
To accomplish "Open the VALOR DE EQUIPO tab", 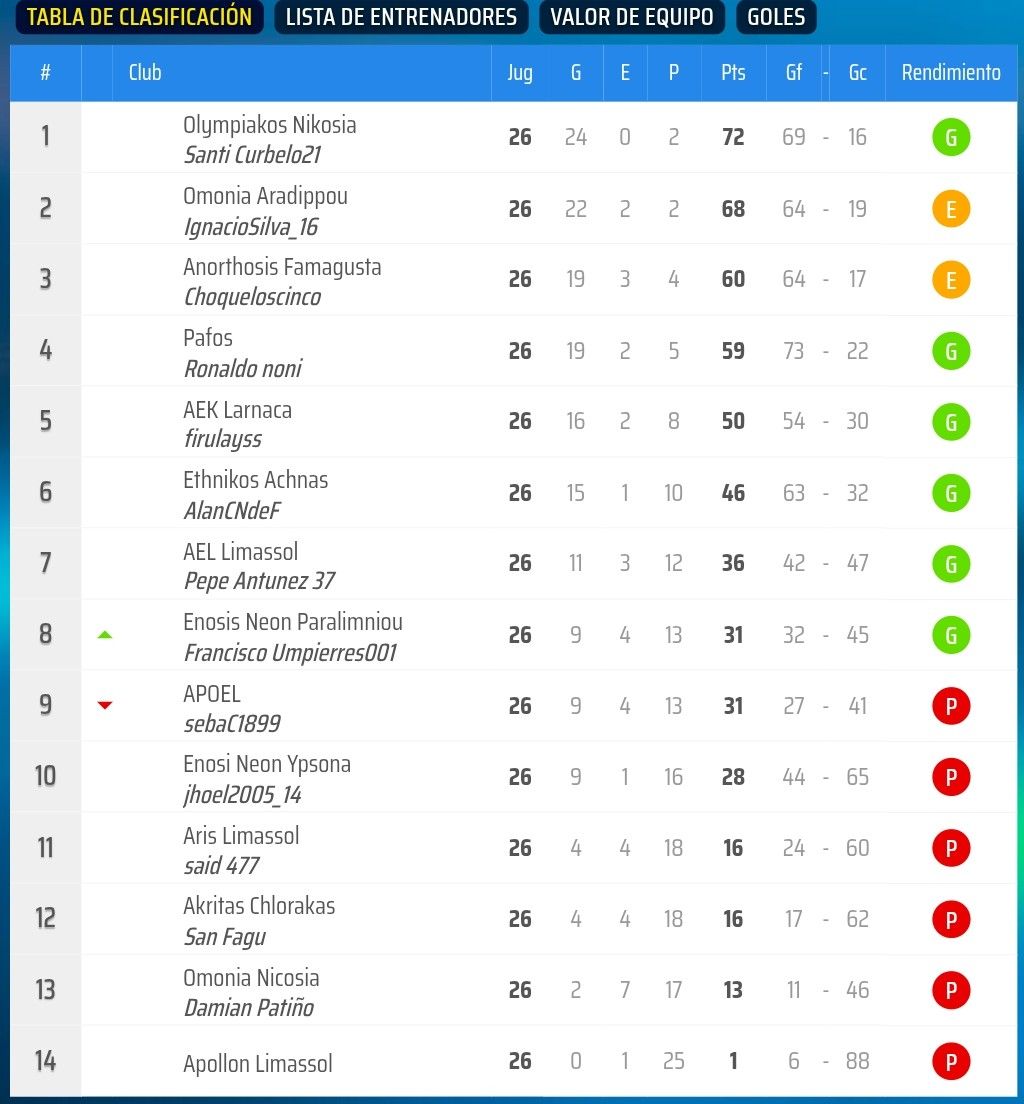I will (x=631, y=17).
